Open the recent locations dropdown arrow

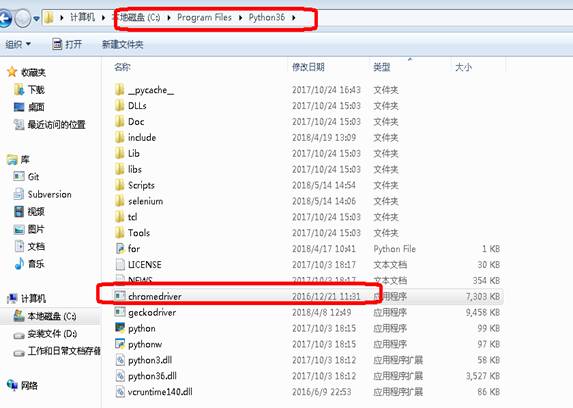36,18
